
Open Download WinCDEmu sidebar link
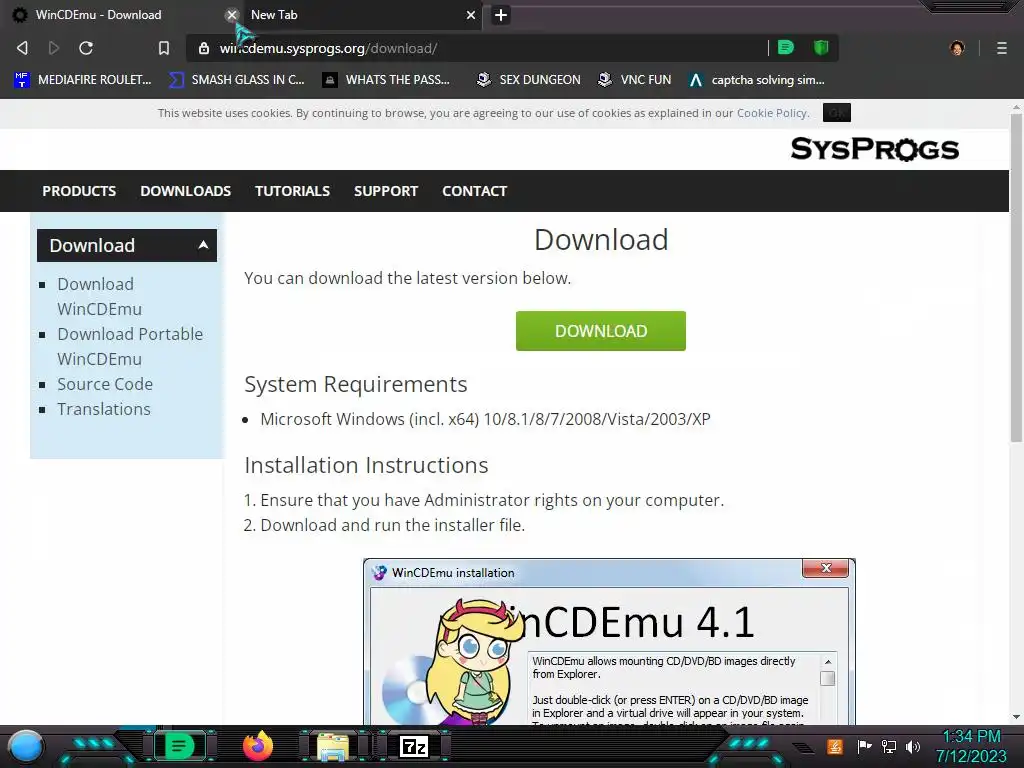[x=99, y=296]
